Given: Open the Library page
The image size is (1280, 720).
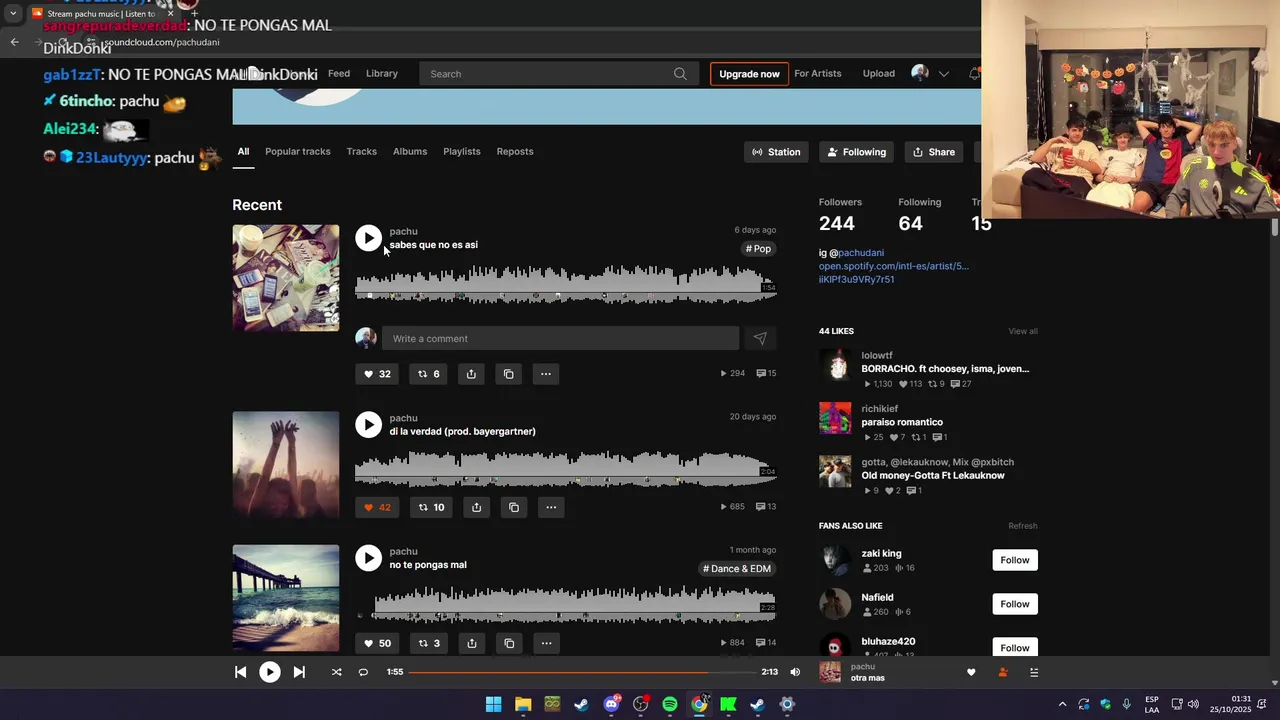Looking at the screenshot, I should click(382, 73).
